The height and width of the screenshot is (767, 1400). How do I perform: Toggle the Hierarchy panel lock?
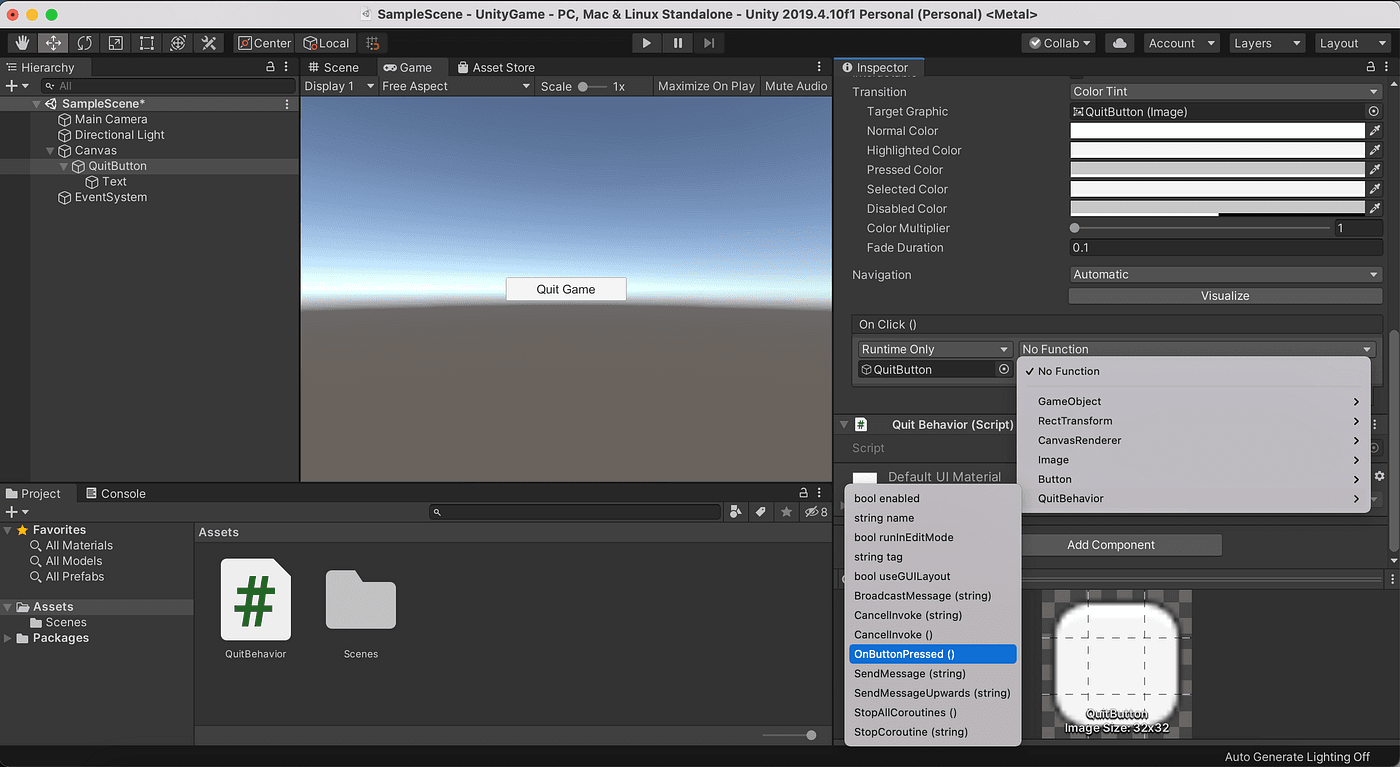(x=270, y=67)
